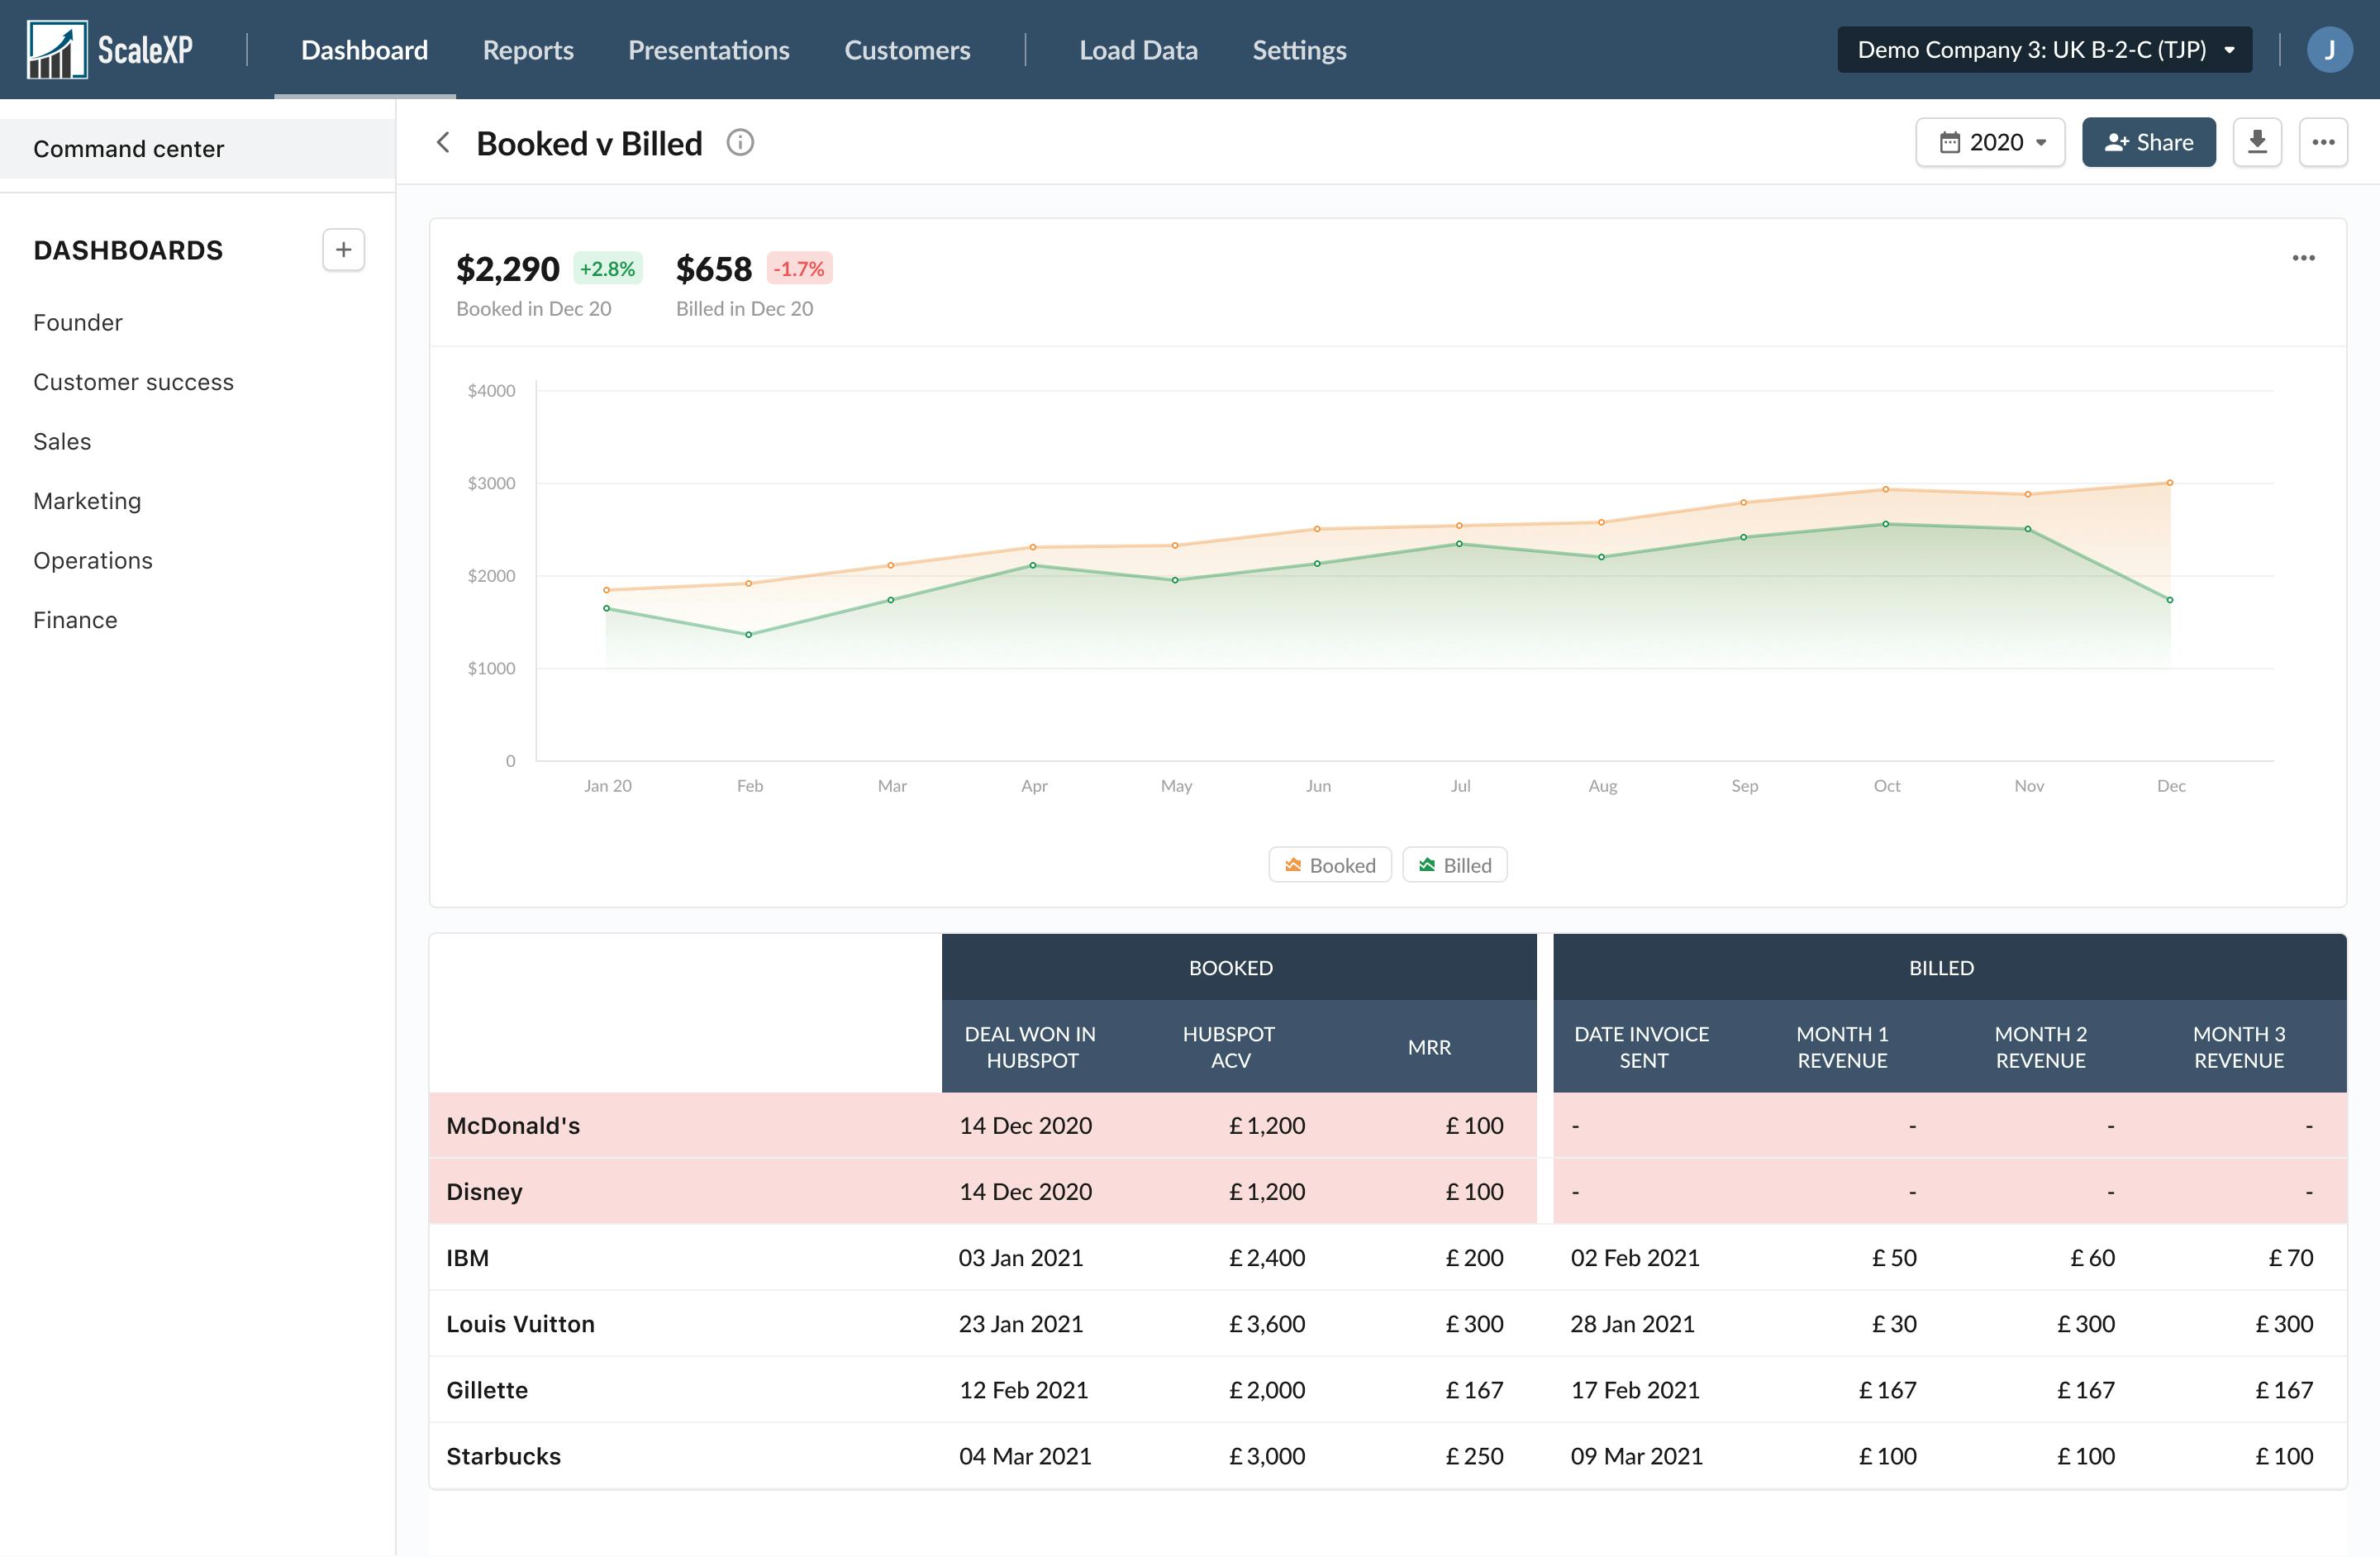
Task: Click the Share button
Action: (x=2149, y=142)
